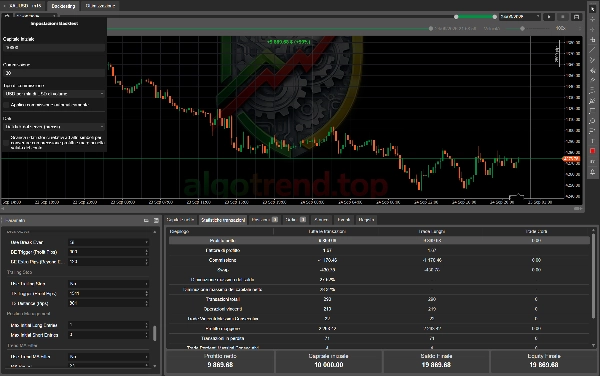Open the Use Trailing Stop dropdown showing No
Image resolution: width=600 pixels, height=376 pixels.
point(108,284)
